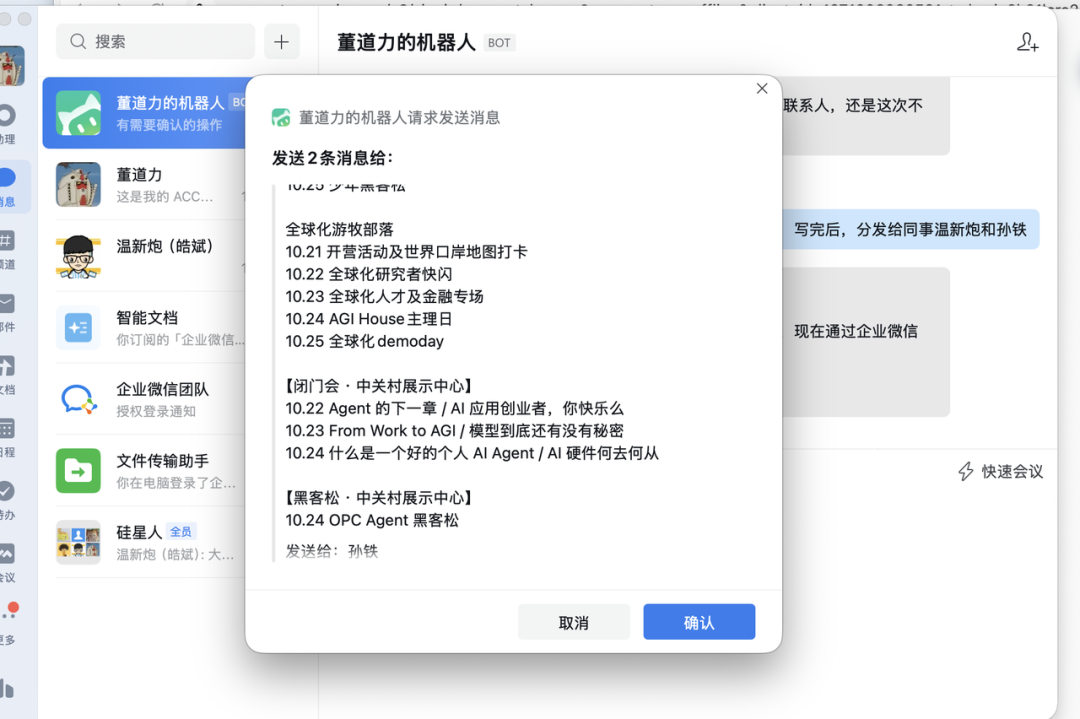This screenshot has width=1080, height=719.
Task: Click the plus button beside search
Action: [x=282, y=41]
